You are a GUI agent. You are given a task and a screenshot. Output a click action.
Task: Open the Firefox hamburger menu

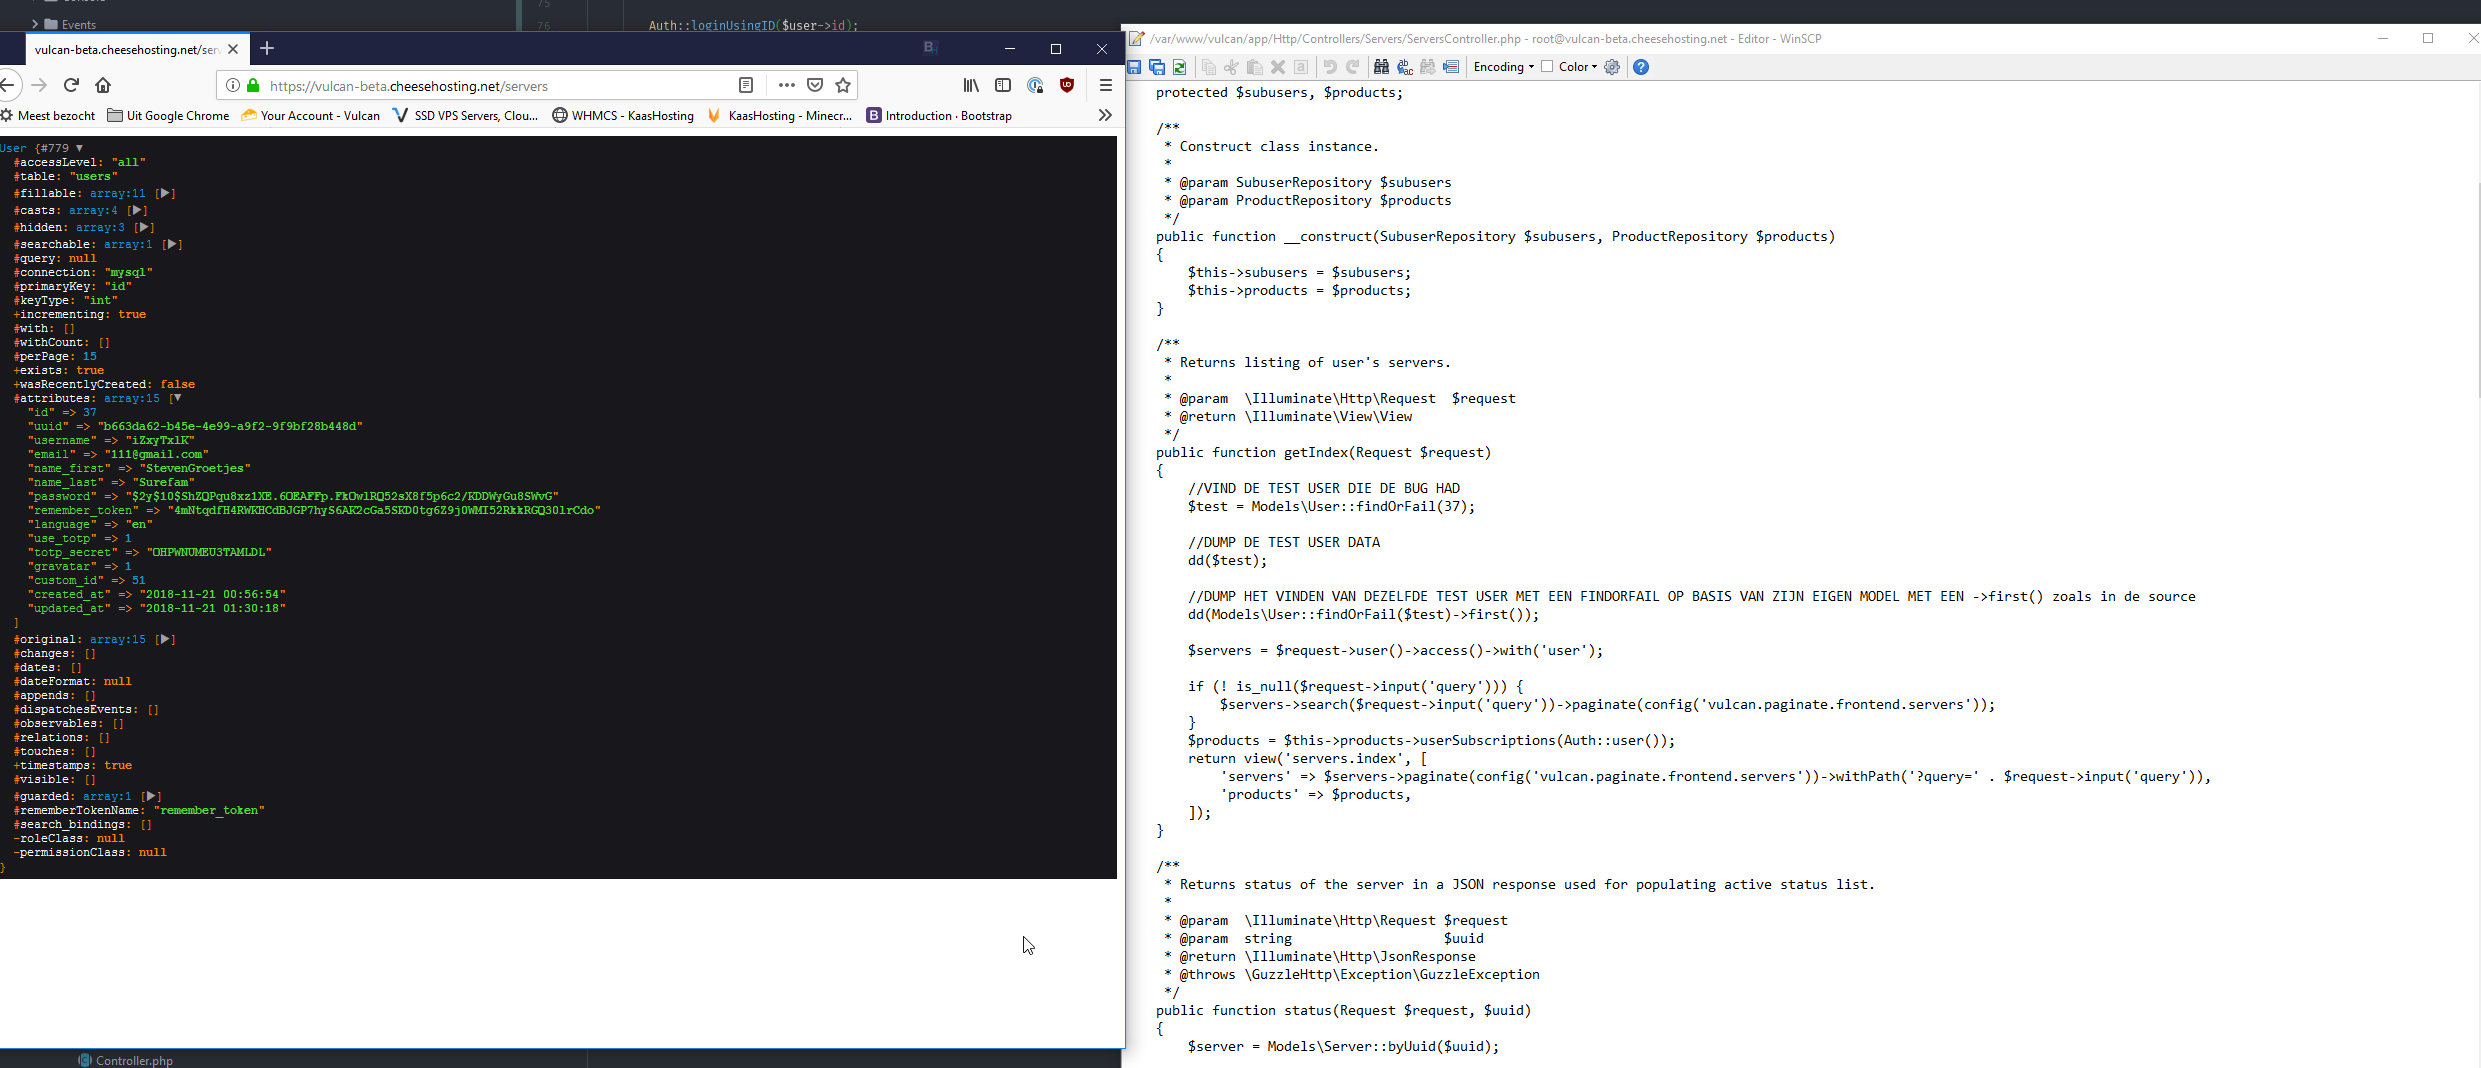[1105, 85]
